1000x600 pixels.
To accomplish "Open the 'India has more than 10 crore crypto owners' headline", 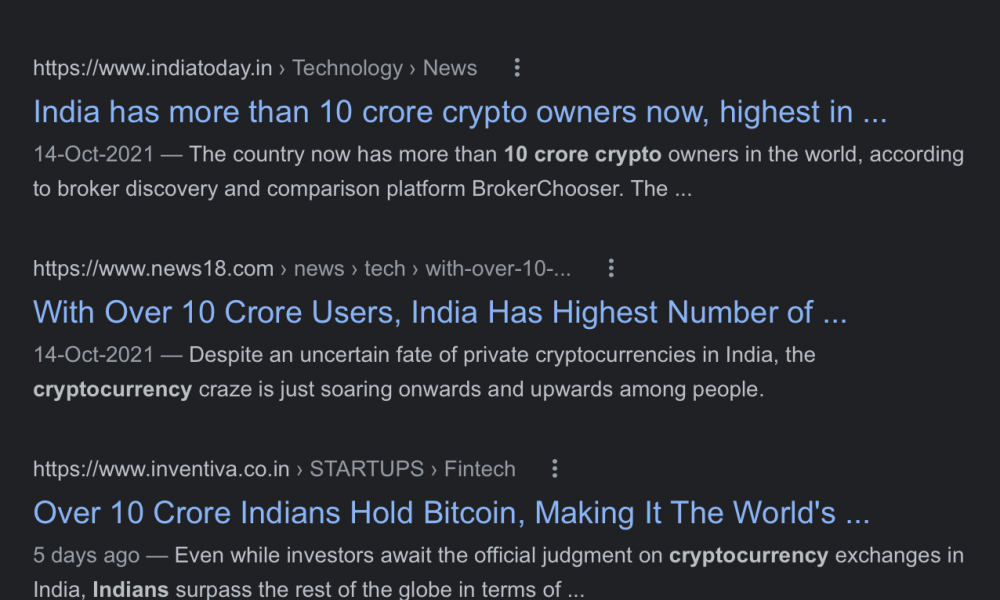I will click(x=460, y=112).
